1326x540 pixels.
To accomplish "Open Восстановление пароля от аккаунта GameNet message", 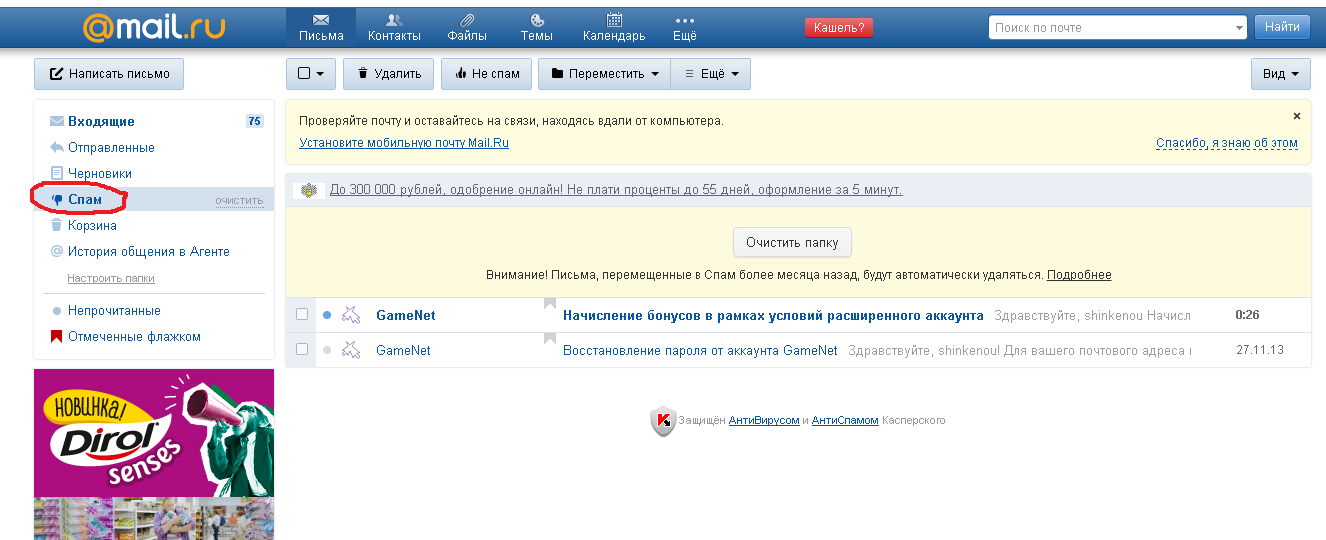I will click(x=700, y=351).
